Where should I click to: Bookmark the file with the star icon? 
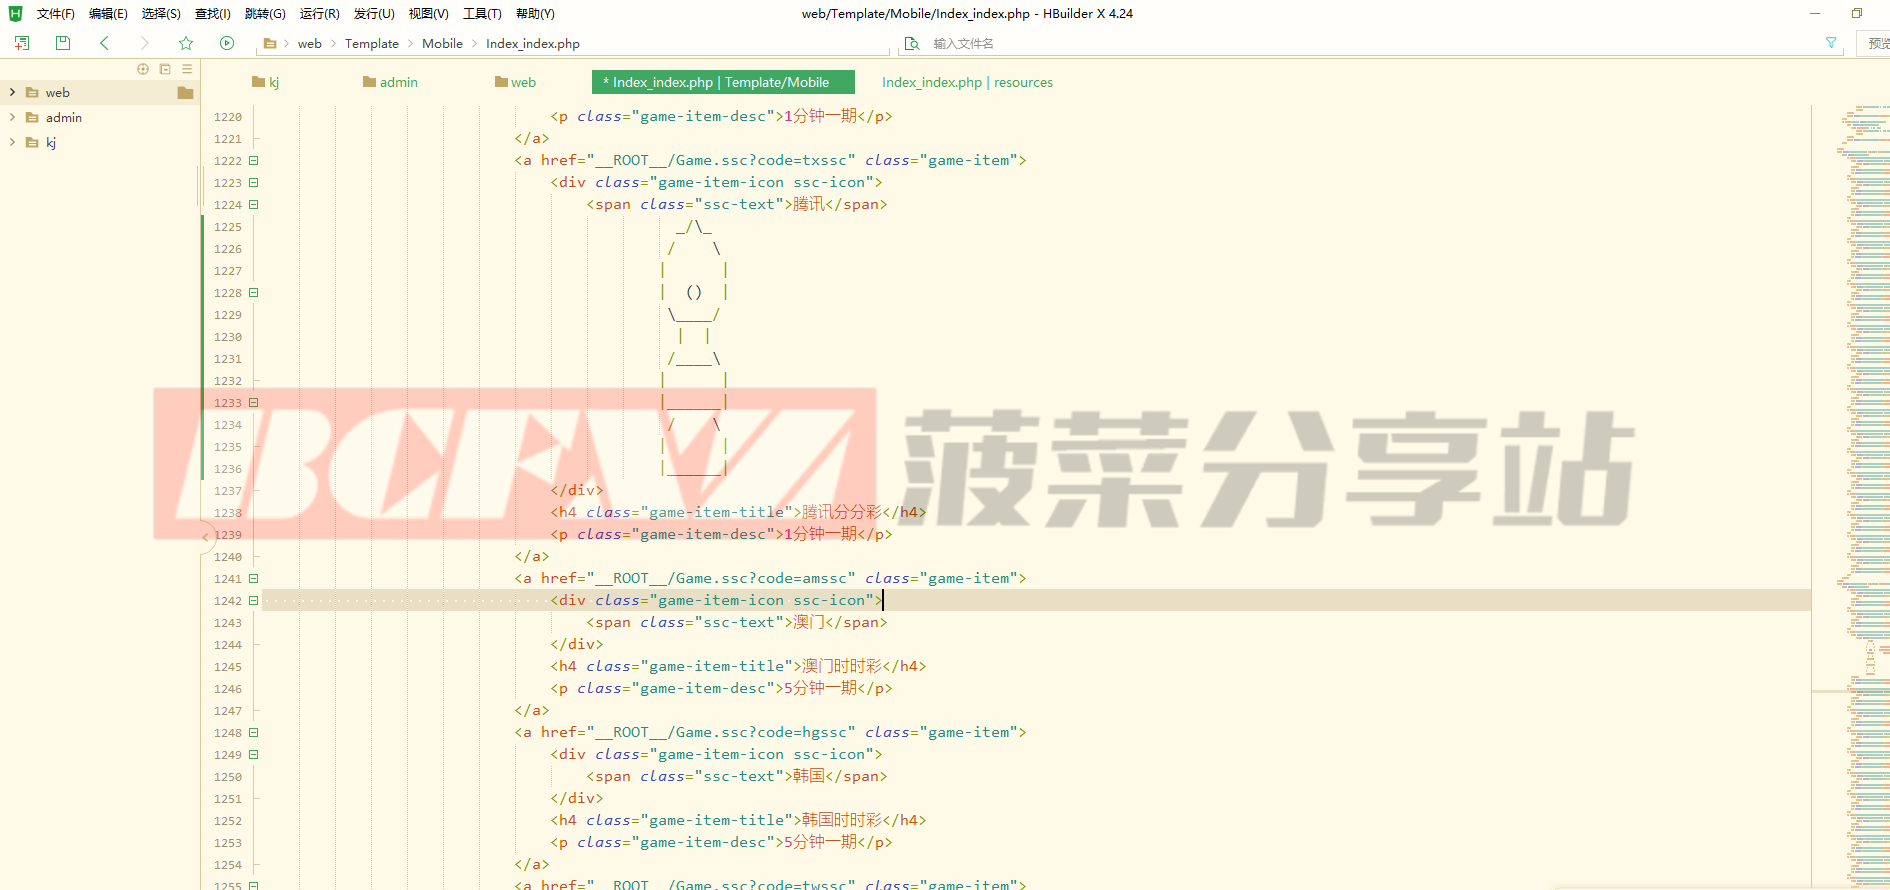point(186,43)
